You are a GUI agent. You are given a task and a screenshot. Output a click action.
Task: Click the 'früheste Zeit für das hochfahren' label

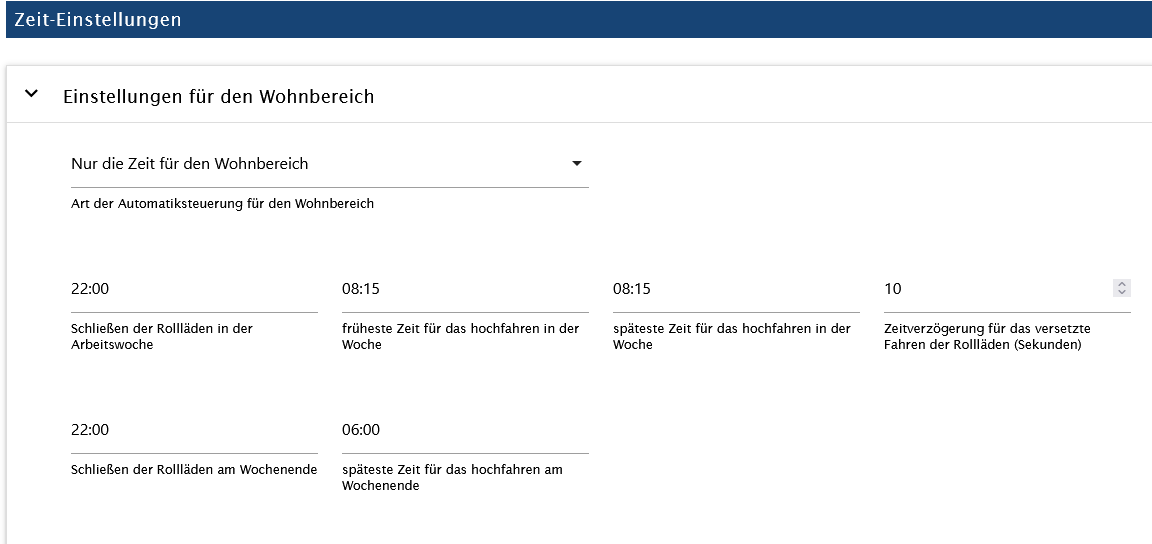[x=460, y=336]
